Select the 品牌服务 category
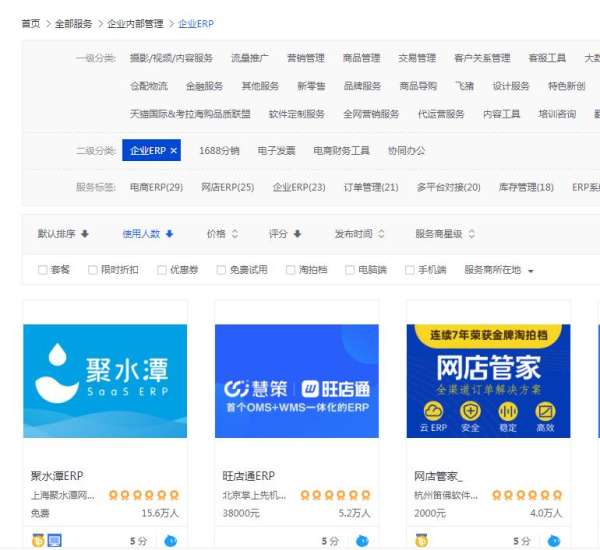 (362, 86)
